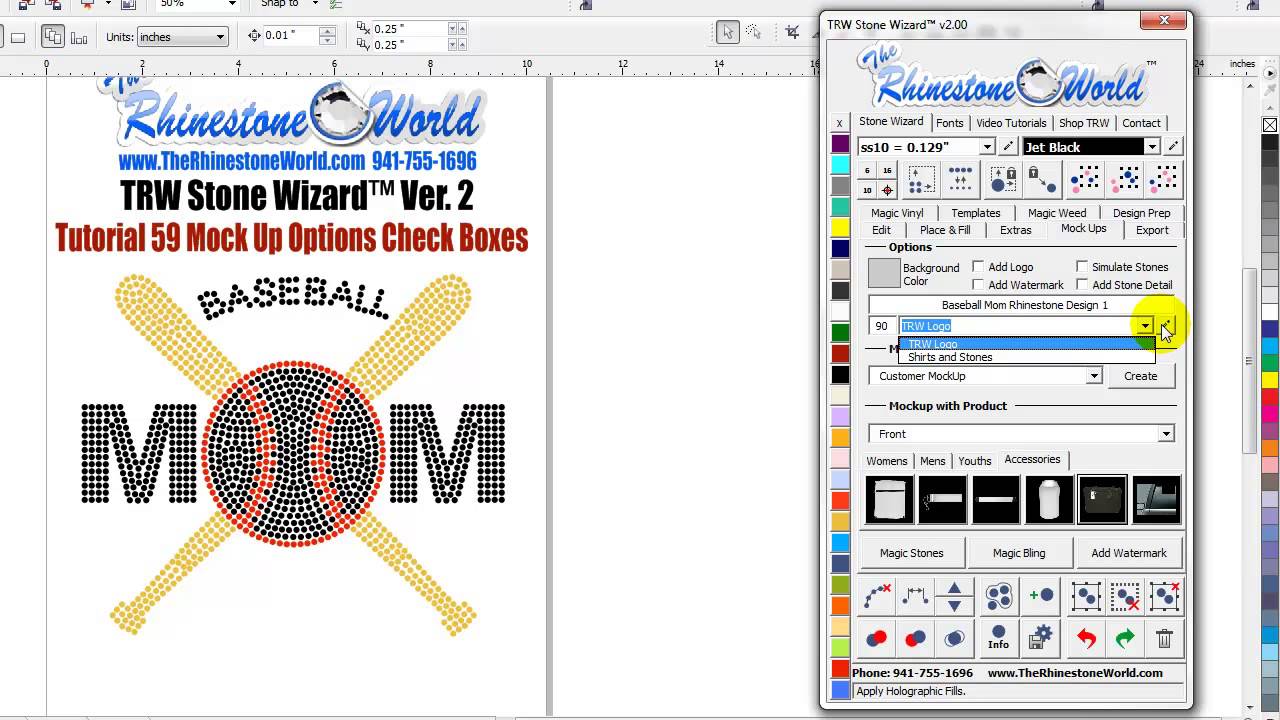
Task: Switch to the Magic Vinyl tab
Action: [897, 213]
